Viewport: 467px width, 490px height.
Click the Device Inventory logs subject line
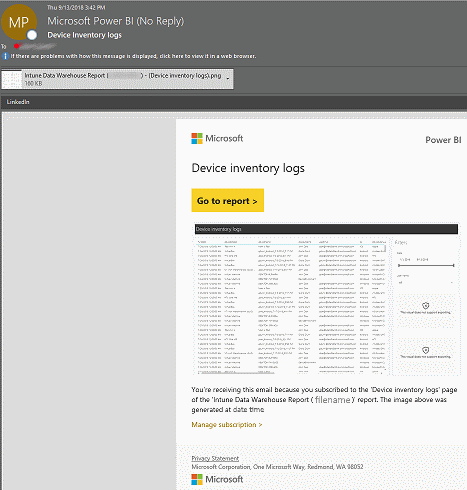tap(85, 35)
